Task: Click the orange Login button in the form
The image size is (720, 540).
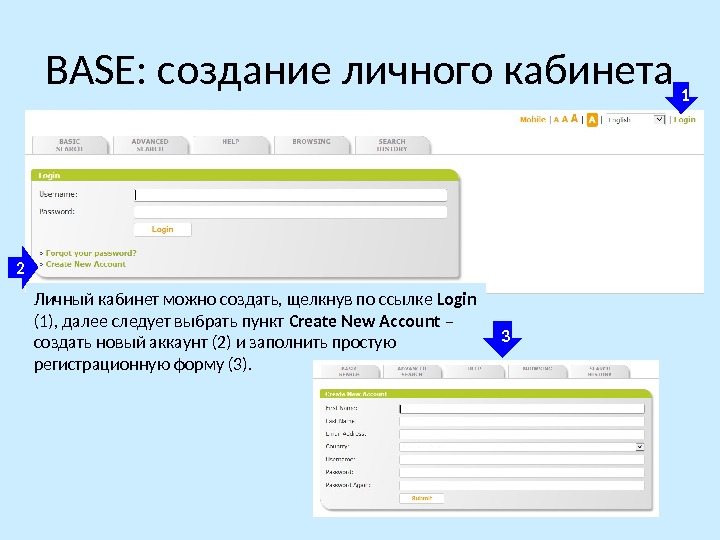Action: (x=163, y=229)
